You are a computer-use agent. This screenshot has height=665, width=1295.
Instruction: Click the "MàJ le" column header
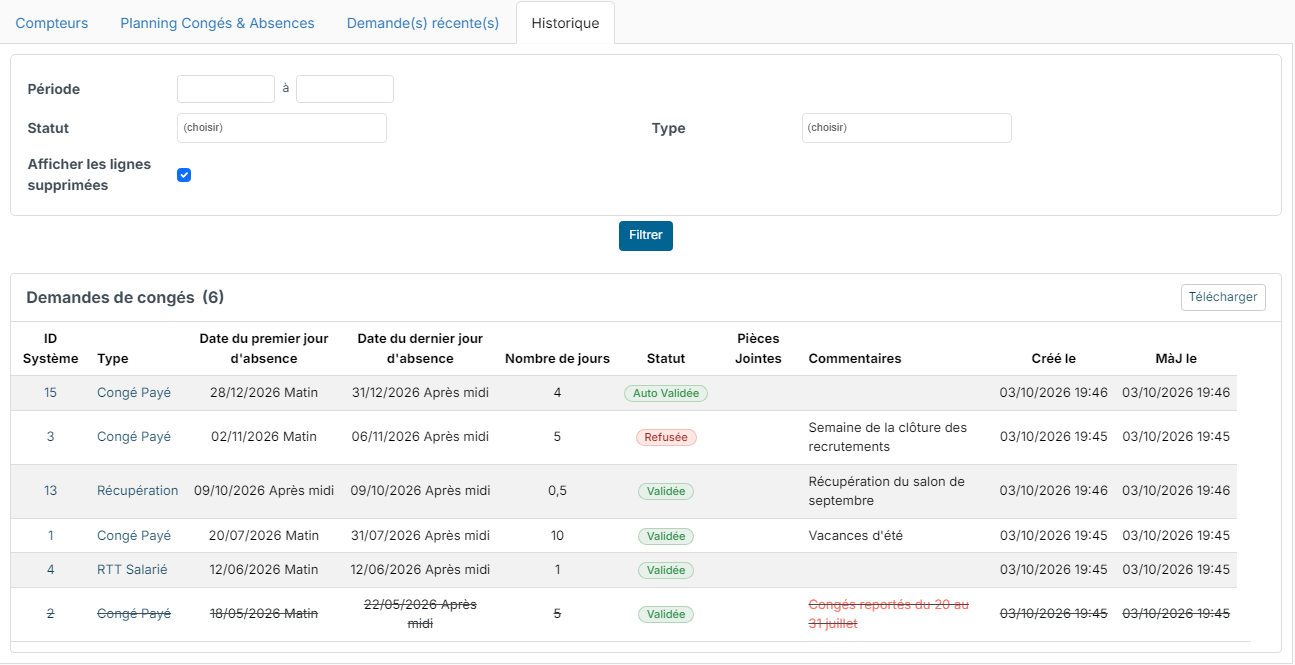pyautogui.click(x=1176, y=359)
